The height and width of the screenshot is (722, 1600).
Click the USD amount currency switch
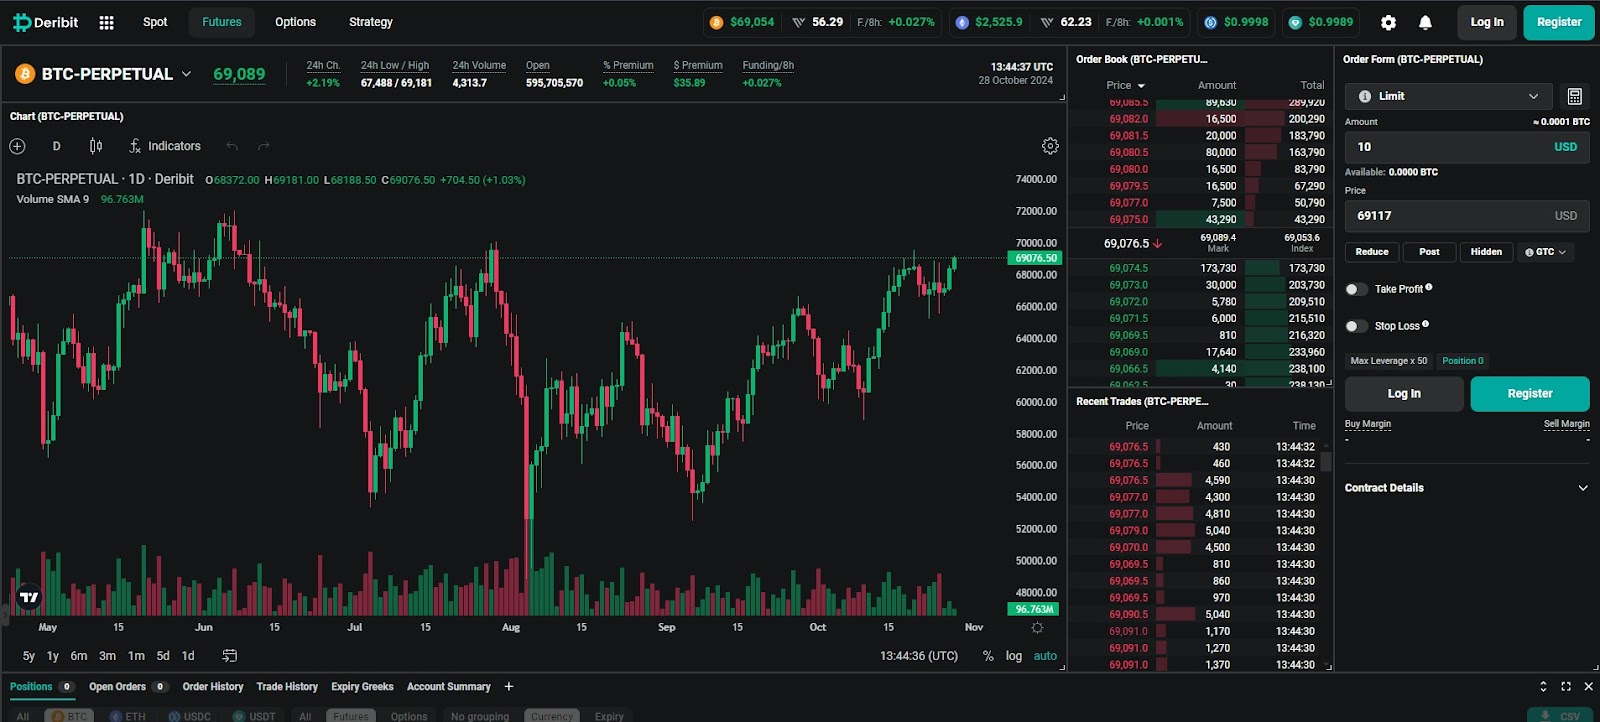1565,147
